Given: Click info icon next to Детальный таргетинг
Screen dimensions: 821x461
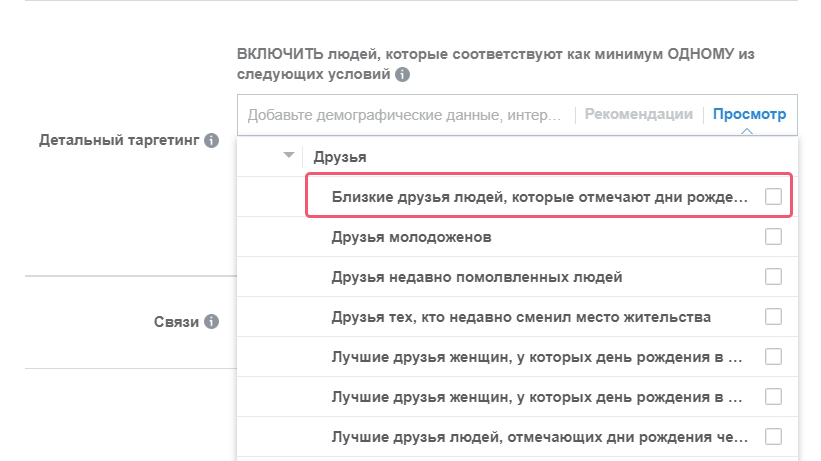Looking at the screenshot, I should (x=212, y=140).
